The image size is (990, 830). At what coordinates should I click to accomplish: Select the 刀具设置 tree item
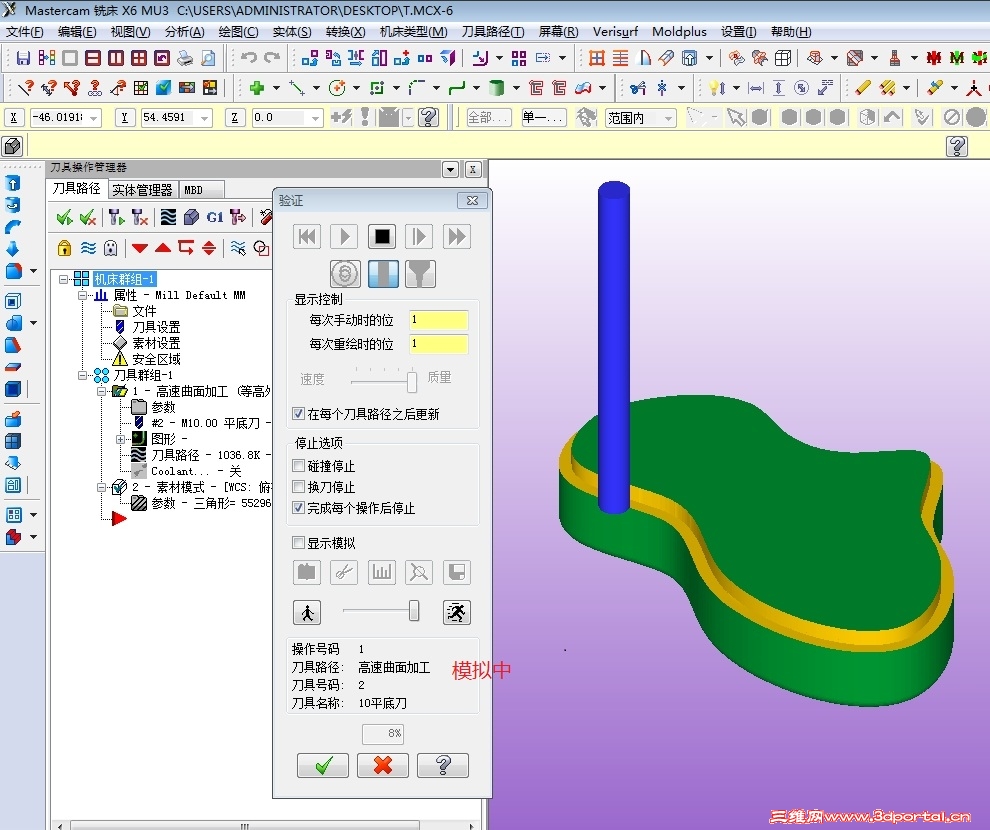coord(156,327)
